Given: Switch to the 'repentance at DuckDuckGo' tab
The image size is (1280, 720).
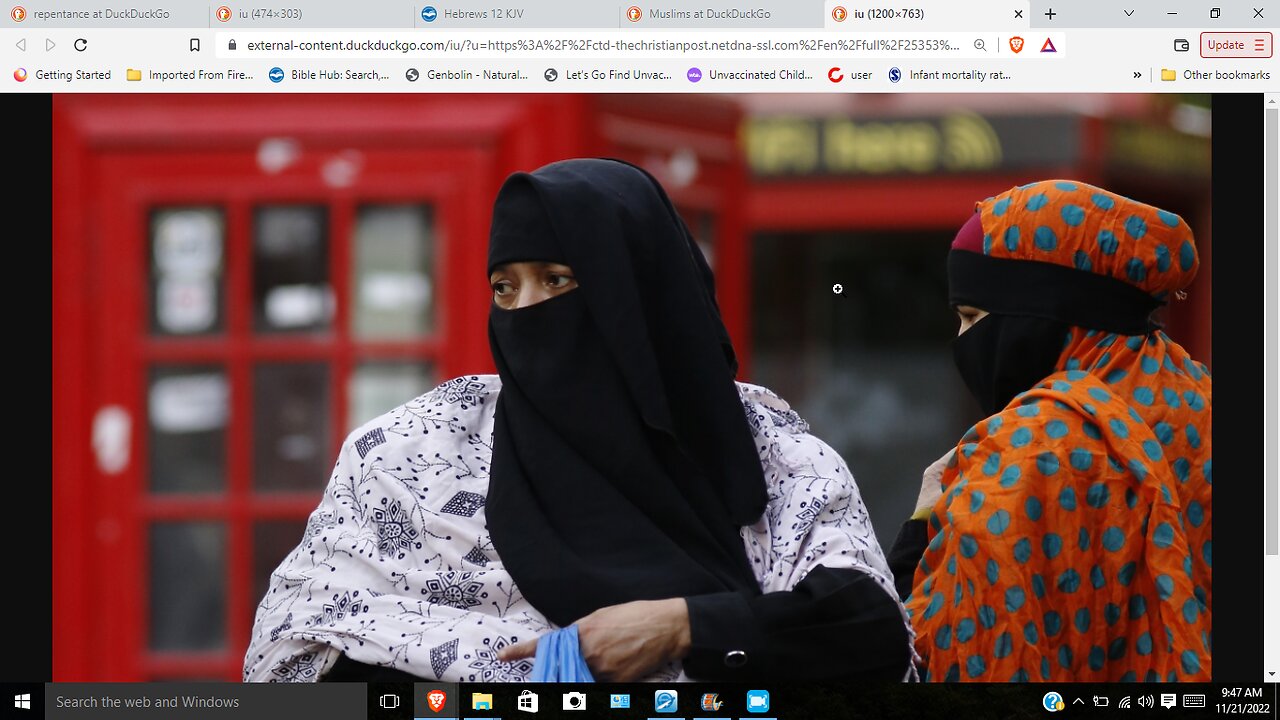Looking at the screenshot, I should coord(102,14).
